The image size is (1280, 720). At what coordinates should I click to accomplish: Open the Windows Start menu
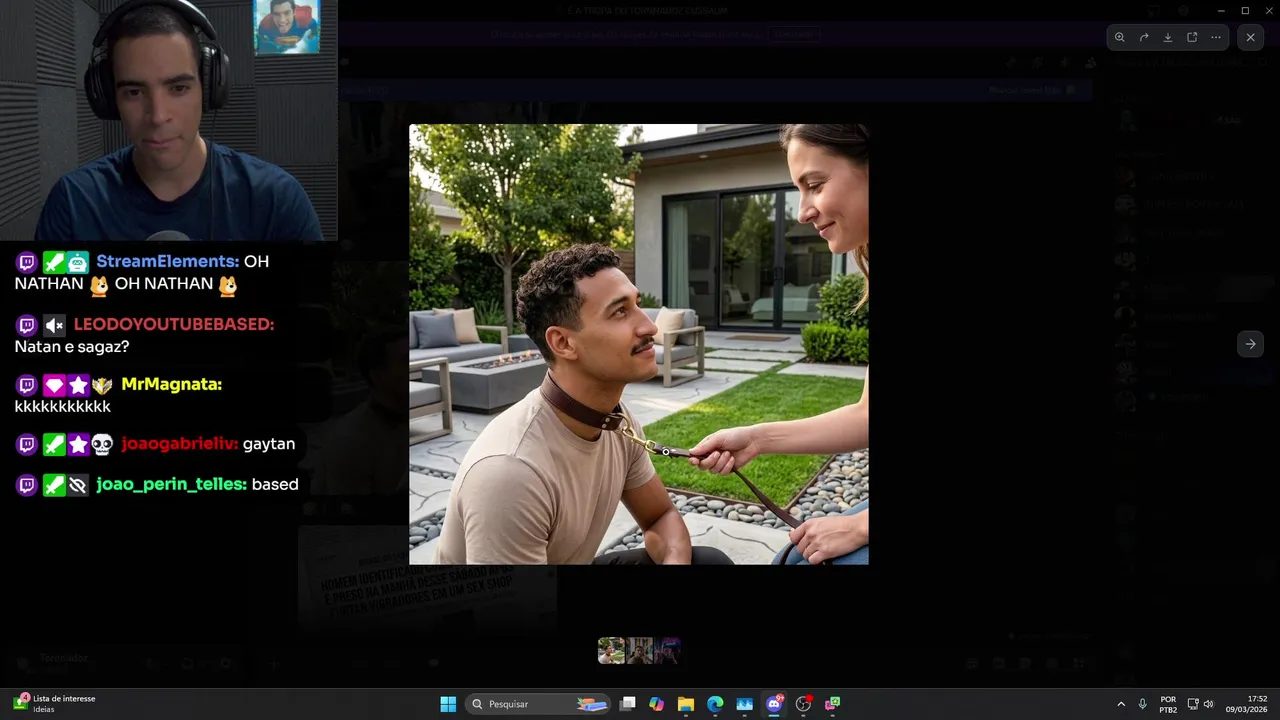coord(448,704)
